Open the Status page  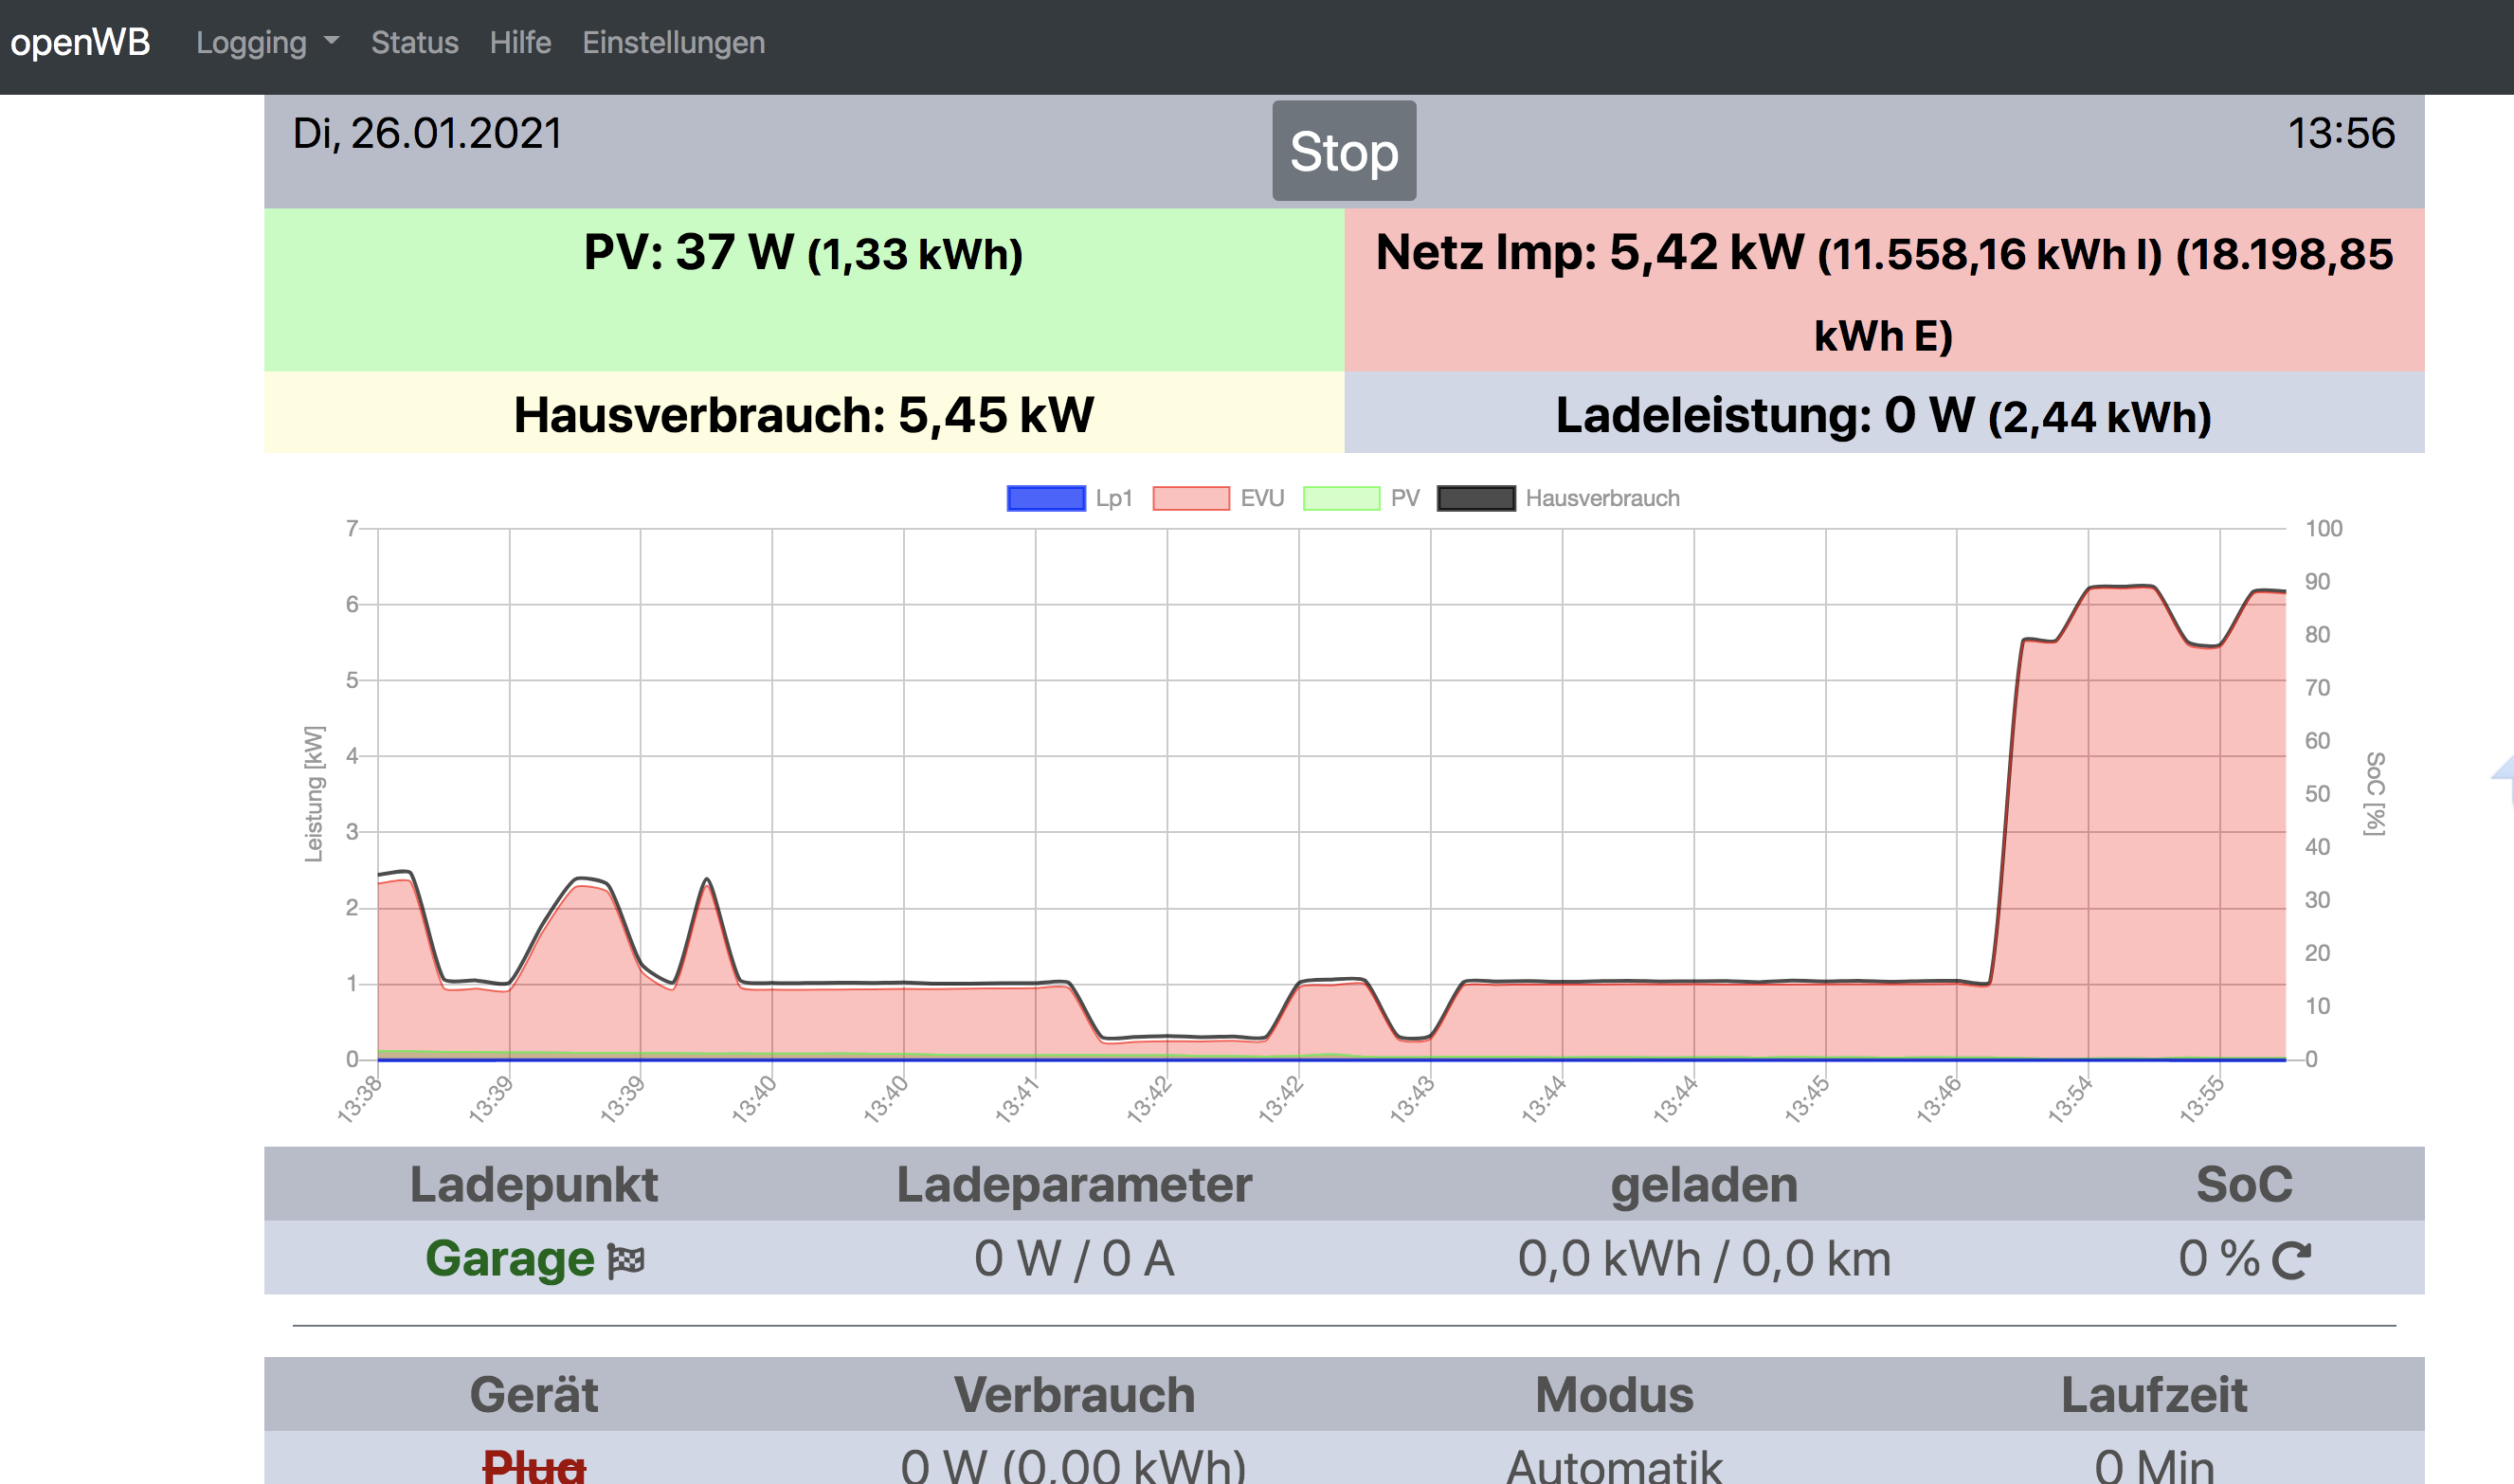(x=414, y=43)
